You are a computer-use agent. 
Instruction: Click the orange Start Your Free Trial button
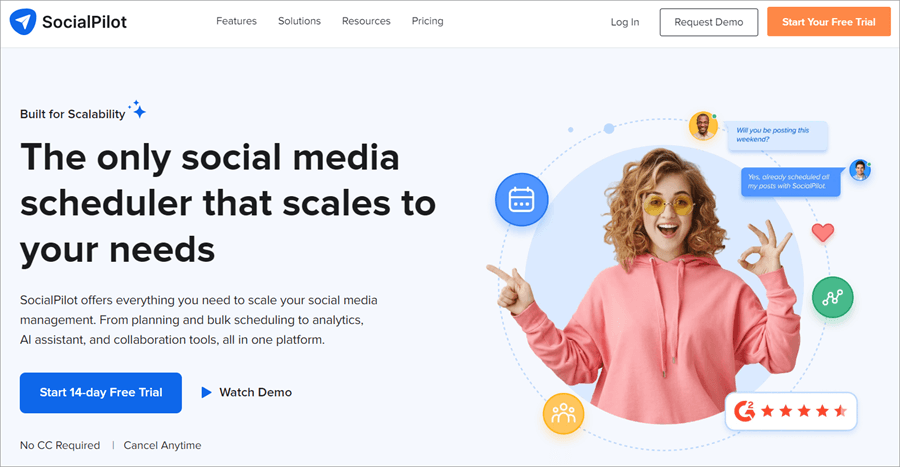pos(829,22)
